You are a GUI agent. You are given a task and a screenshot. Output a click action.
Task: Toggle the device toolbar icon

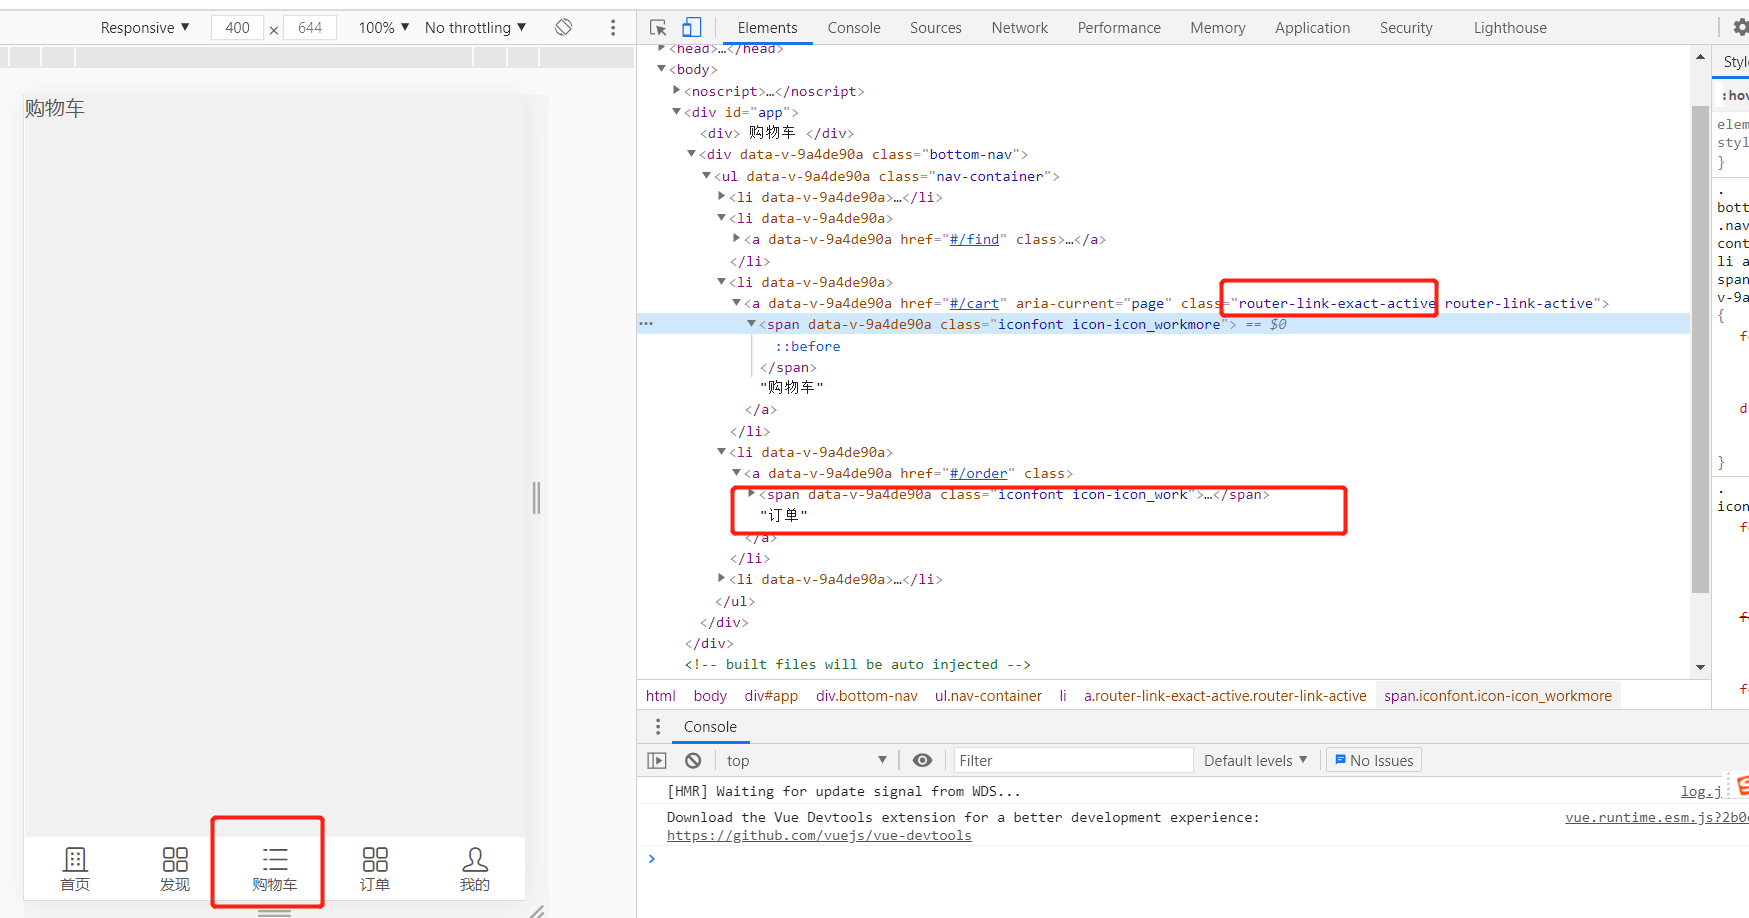(x=692, y=27)
